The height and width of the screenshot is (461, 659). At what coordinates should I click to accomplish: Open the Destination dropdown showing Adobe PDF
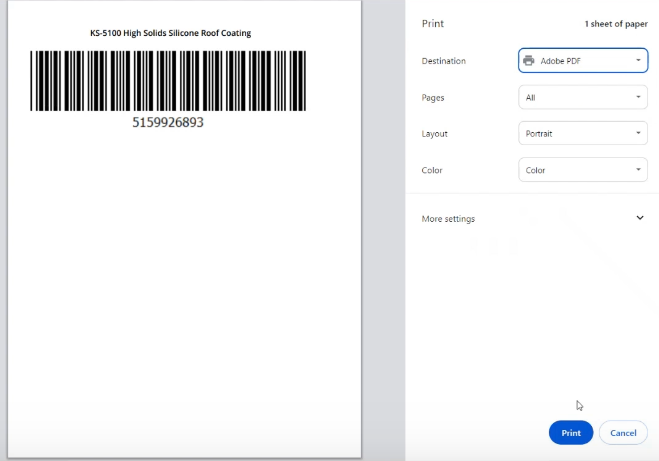click(x=583, y=61)
